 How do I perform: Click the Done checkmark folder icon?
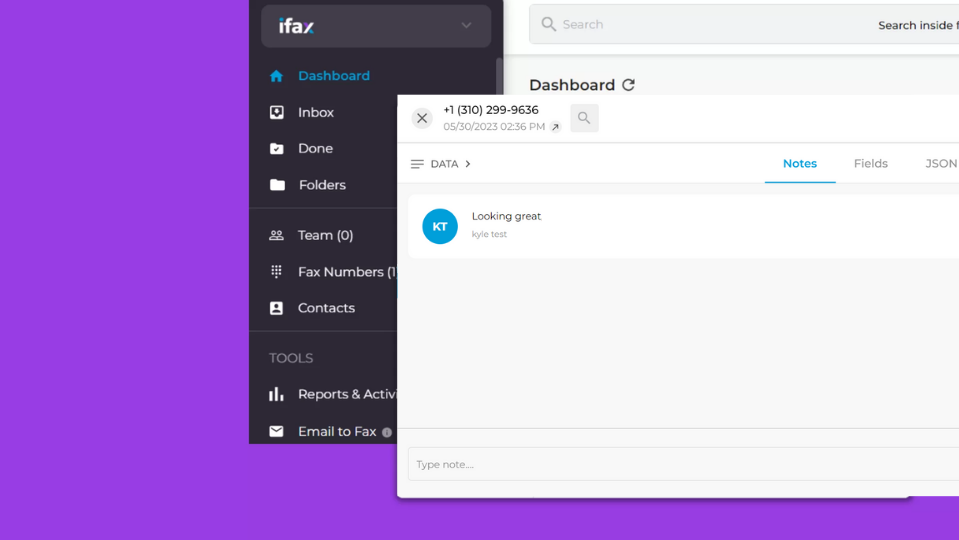tap(276, 149)
